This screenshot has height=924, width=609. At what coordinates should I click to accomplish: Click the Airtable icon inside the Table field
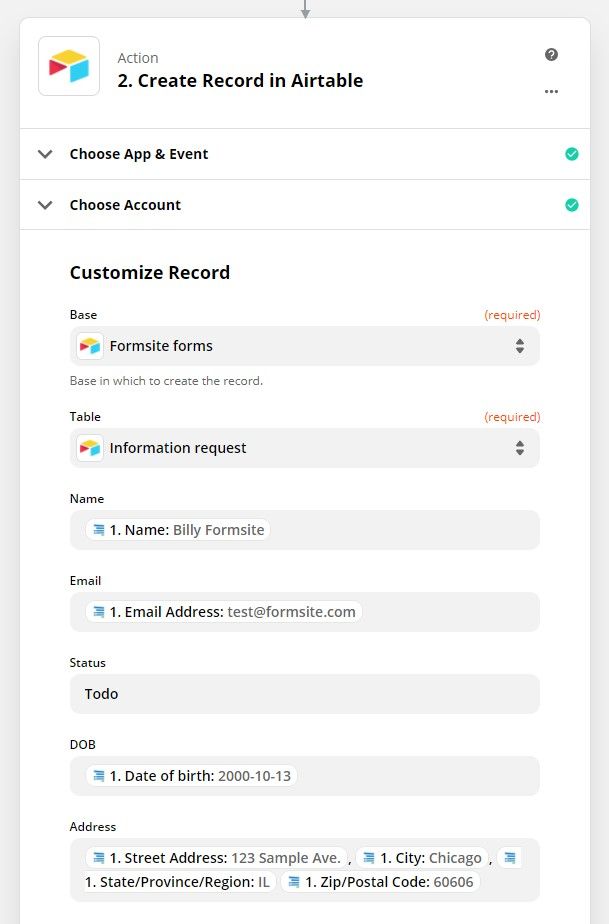[89, 448]
